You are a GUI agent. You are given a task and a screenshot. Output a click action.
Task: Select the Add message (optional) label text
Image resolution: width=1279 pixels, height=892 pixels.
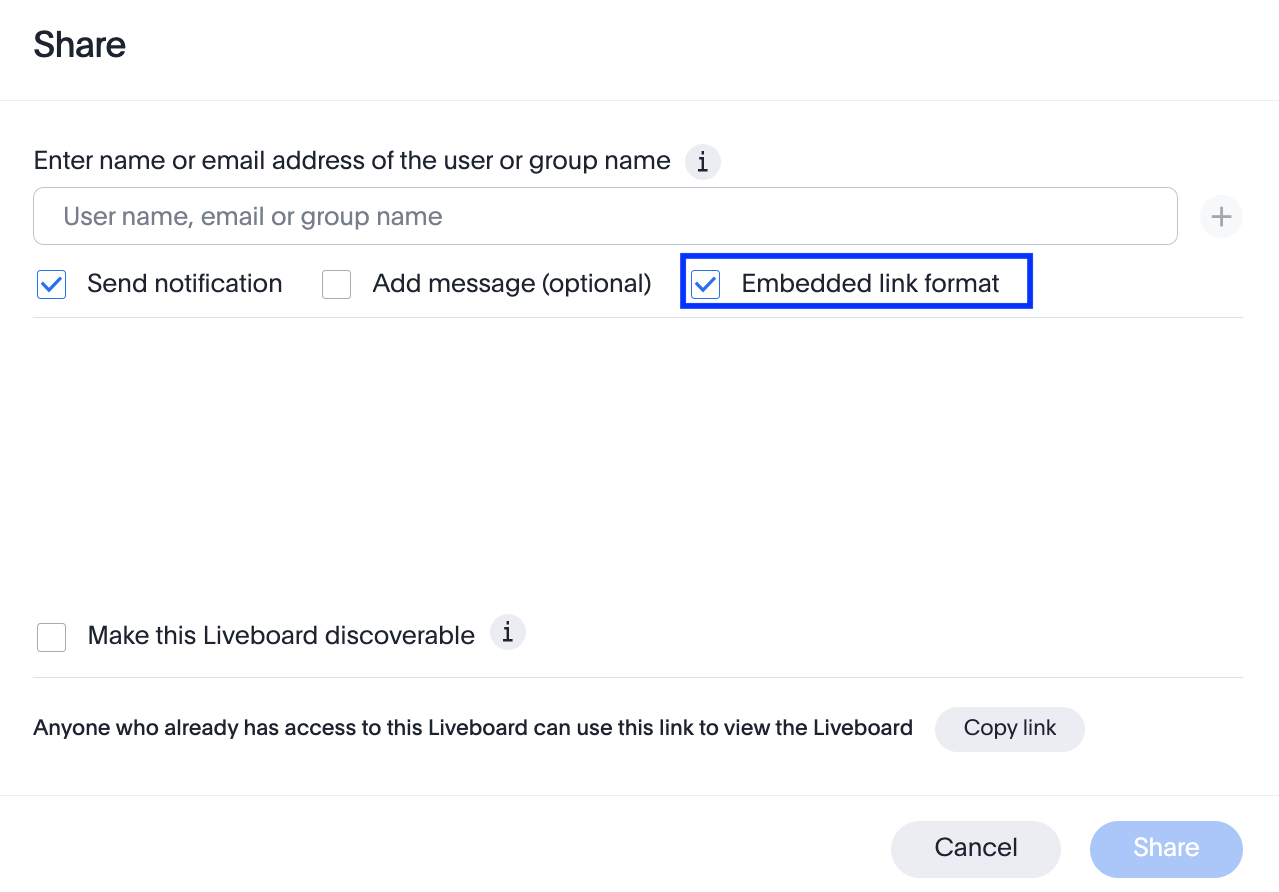(x=511, y=283)
